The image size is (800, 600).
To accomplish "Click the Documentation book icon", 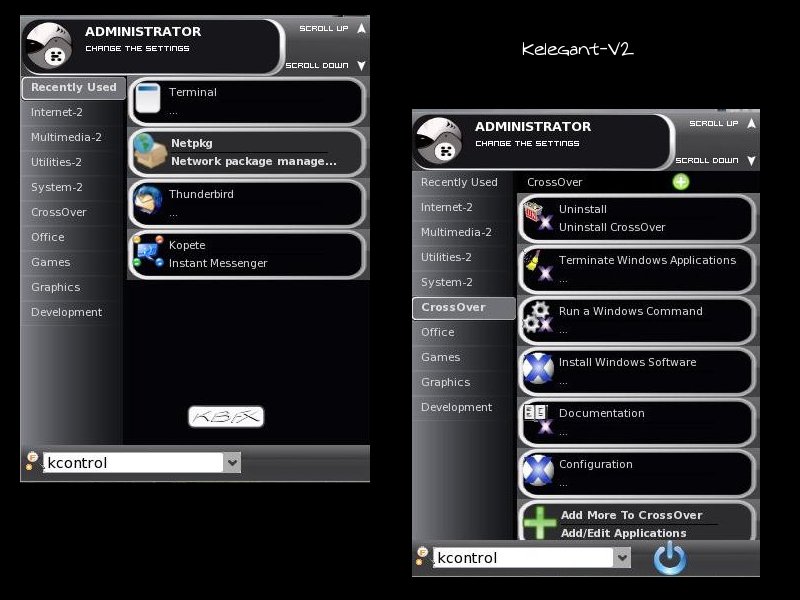I will coord(538,419).
